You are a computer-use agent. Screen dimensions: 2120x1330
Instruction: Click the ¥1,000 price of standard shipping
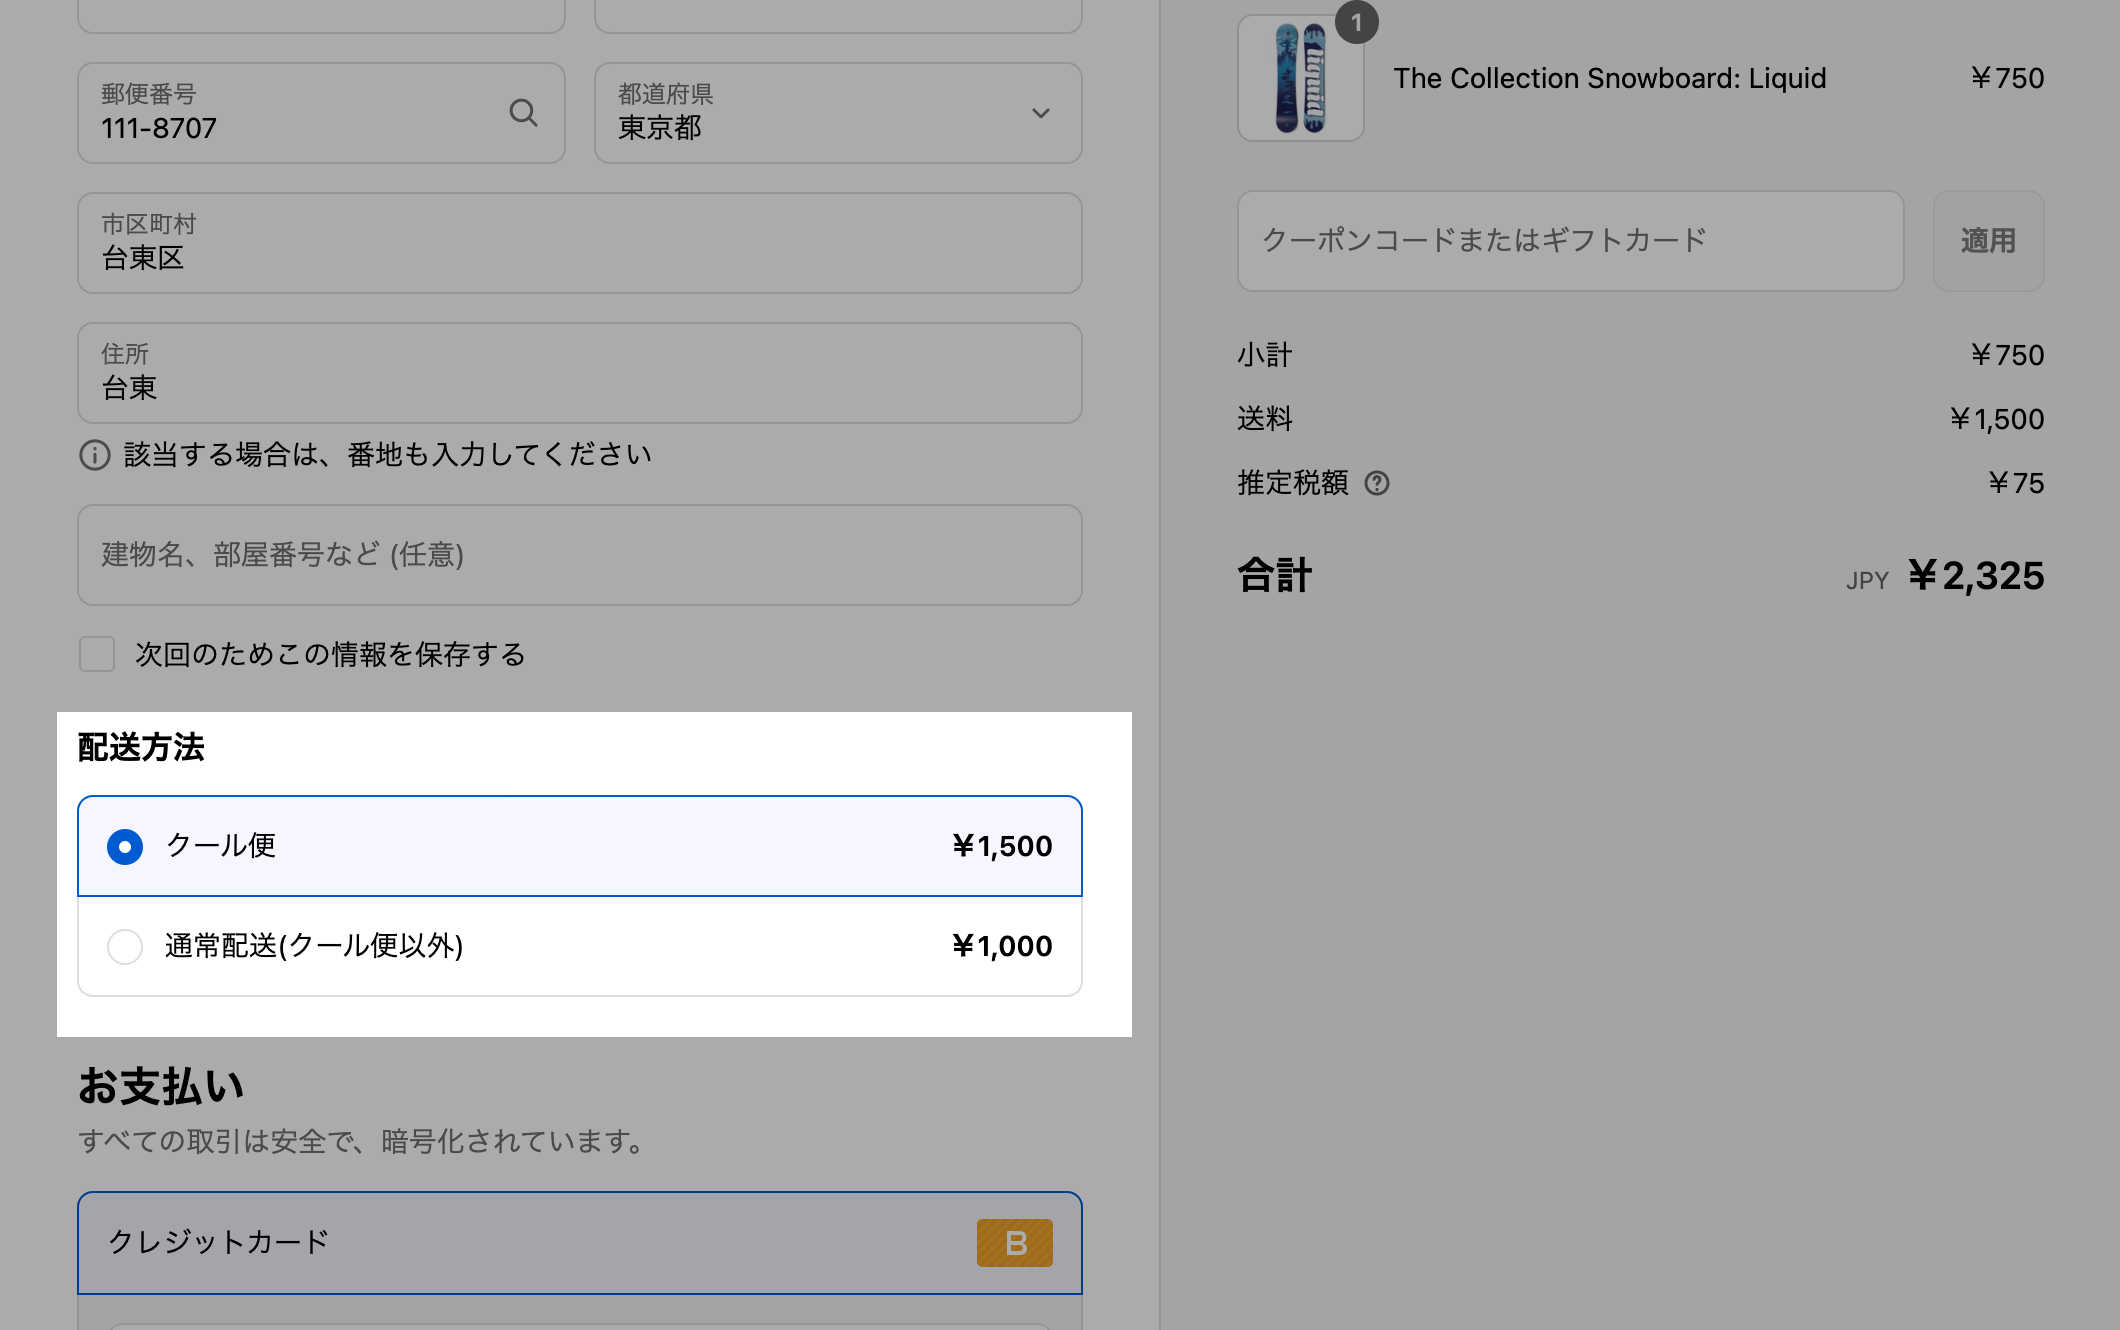(1001, 946)
